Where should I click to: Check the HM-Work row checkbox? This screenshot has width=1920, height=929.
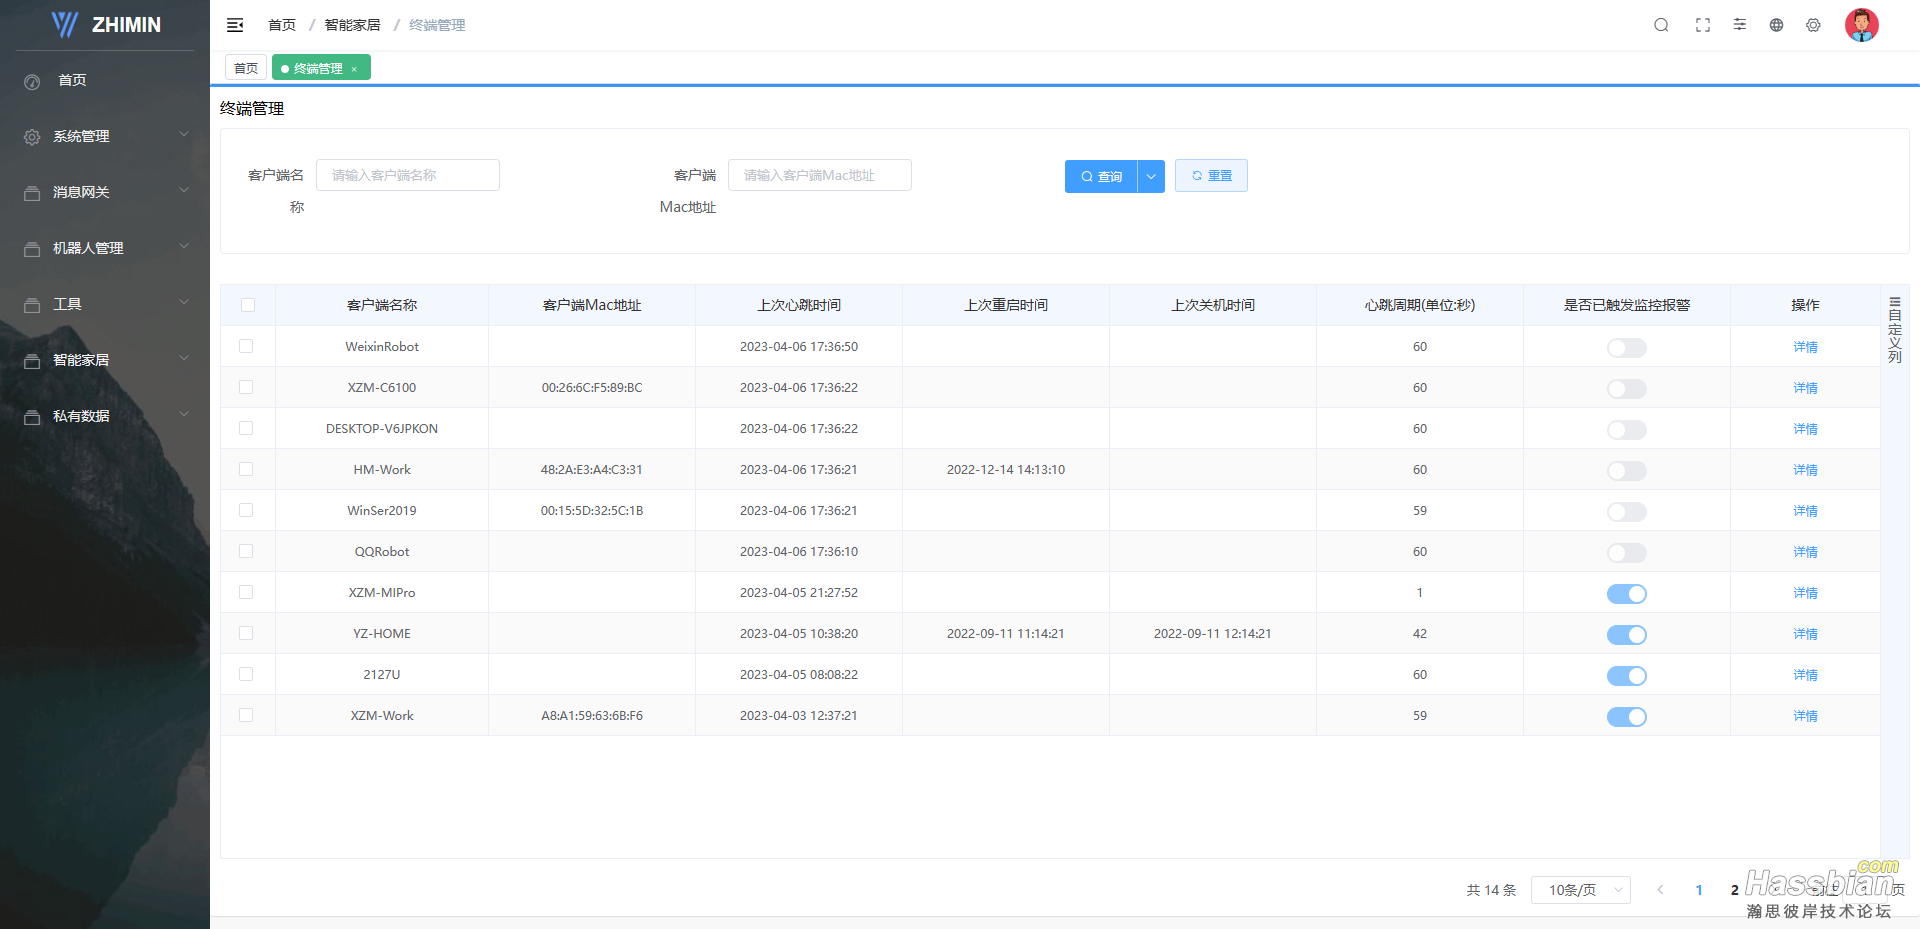[246, 469]
